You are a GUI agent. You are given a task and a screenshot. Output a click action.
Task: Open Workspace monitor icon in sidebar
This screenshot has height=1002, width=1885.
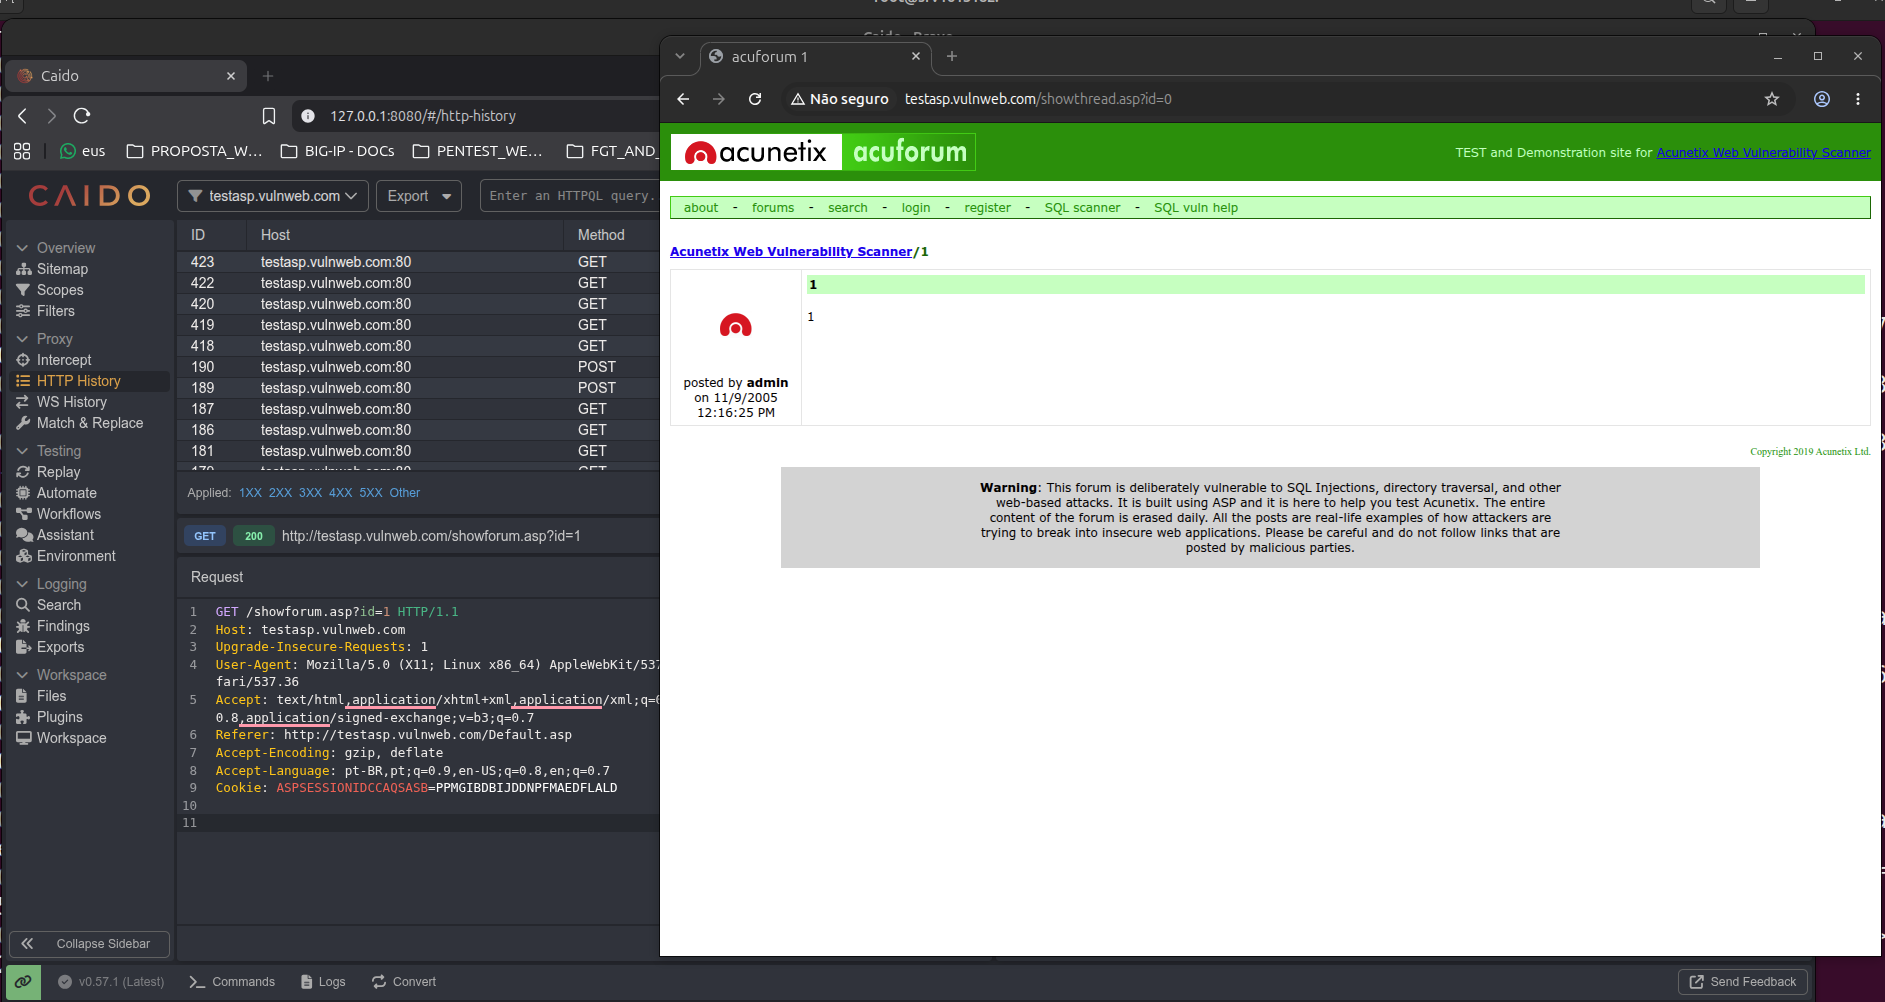pos(23,738)
